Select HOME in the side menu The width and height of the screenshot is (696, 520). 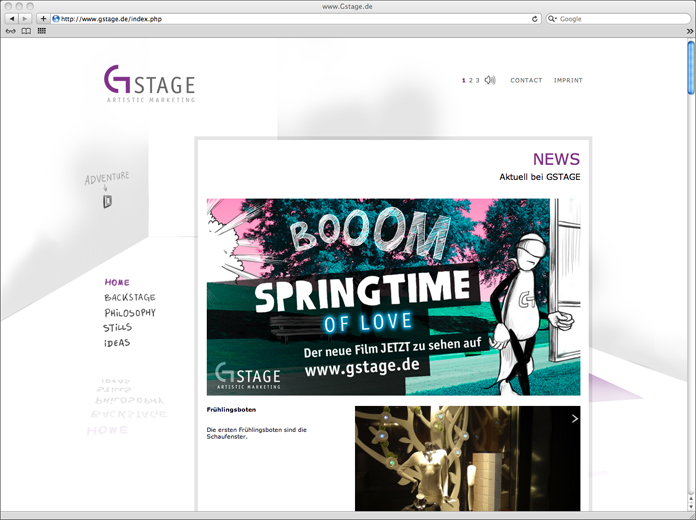pyautogui.click(x=117, y=282)
